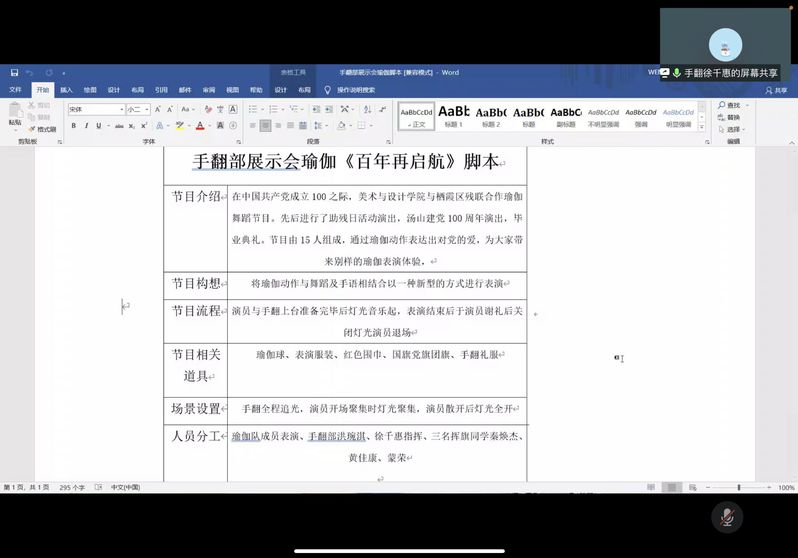Viewport: 798px width, 558px height.
Task: Expand the font size dropdown showing 小二
Action: [x=138, y=109]
